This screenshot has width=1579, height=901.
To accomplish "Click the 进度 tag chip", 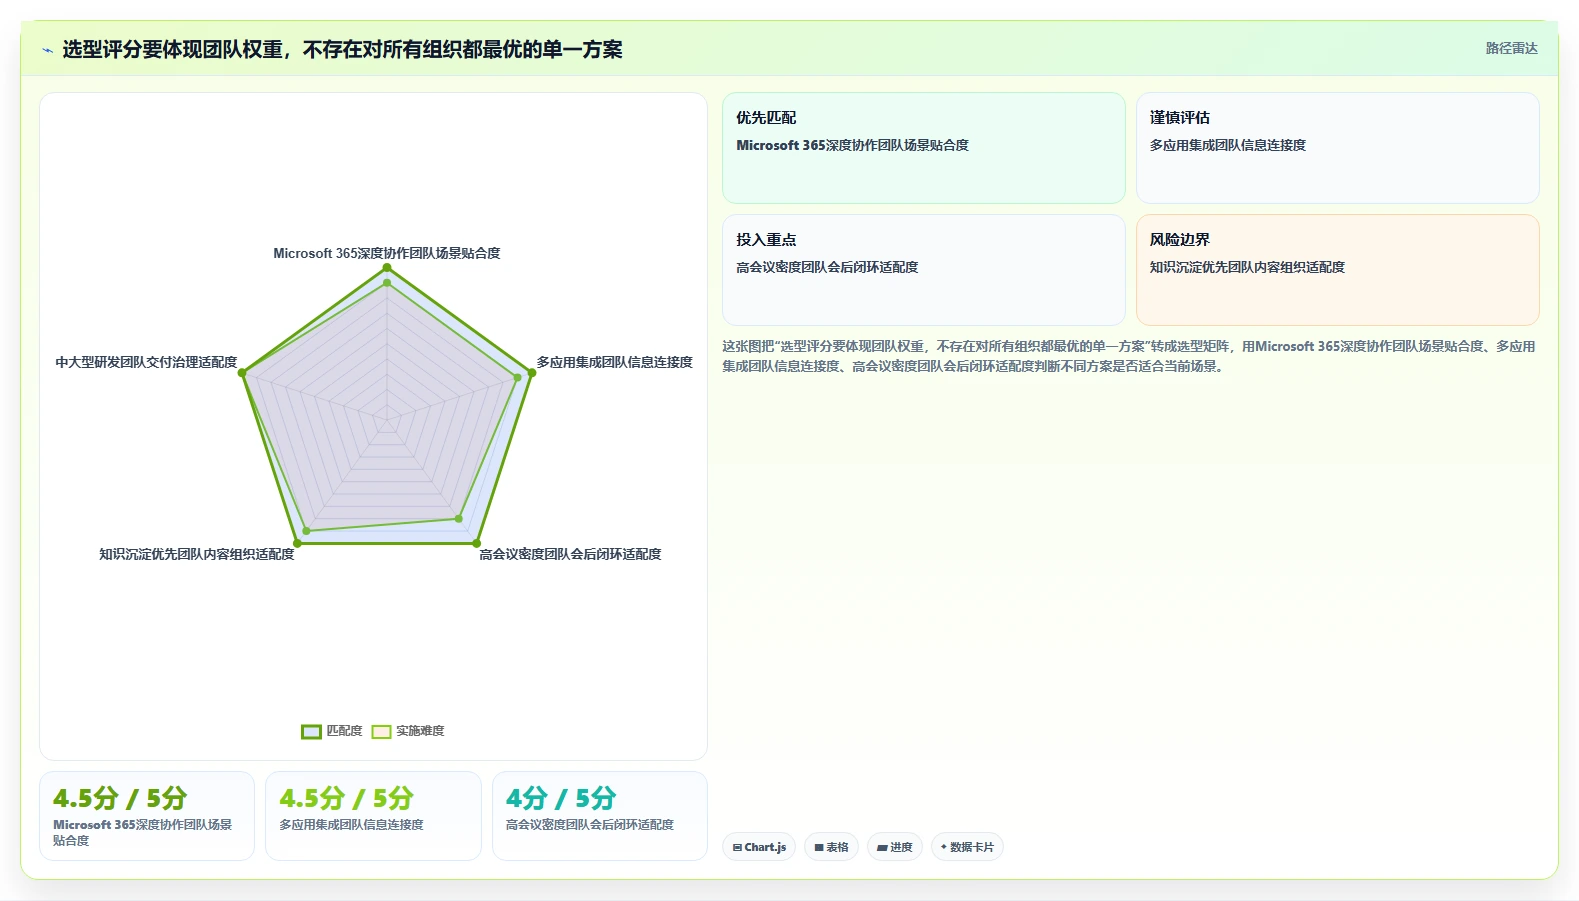I will [x=895, y=847].
